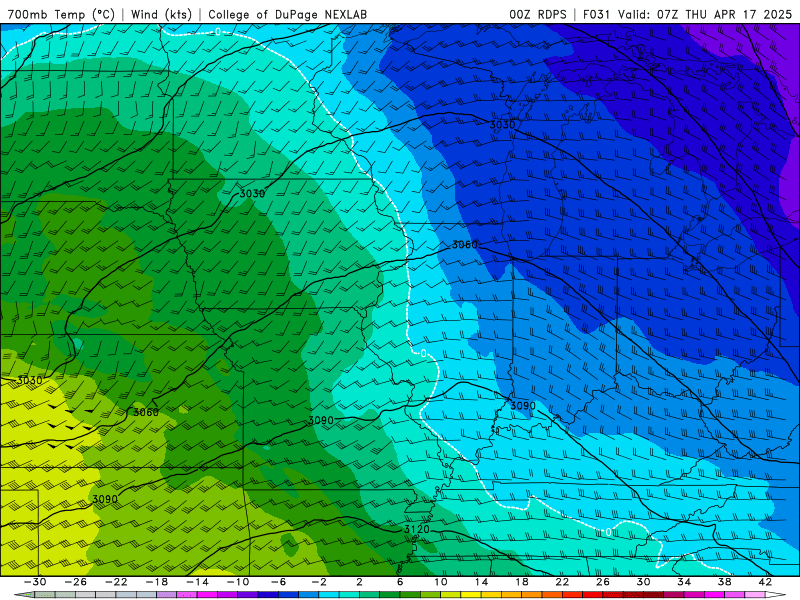Select the positive "14" colorbar scale label
The image size is (800, 600).
481,582
